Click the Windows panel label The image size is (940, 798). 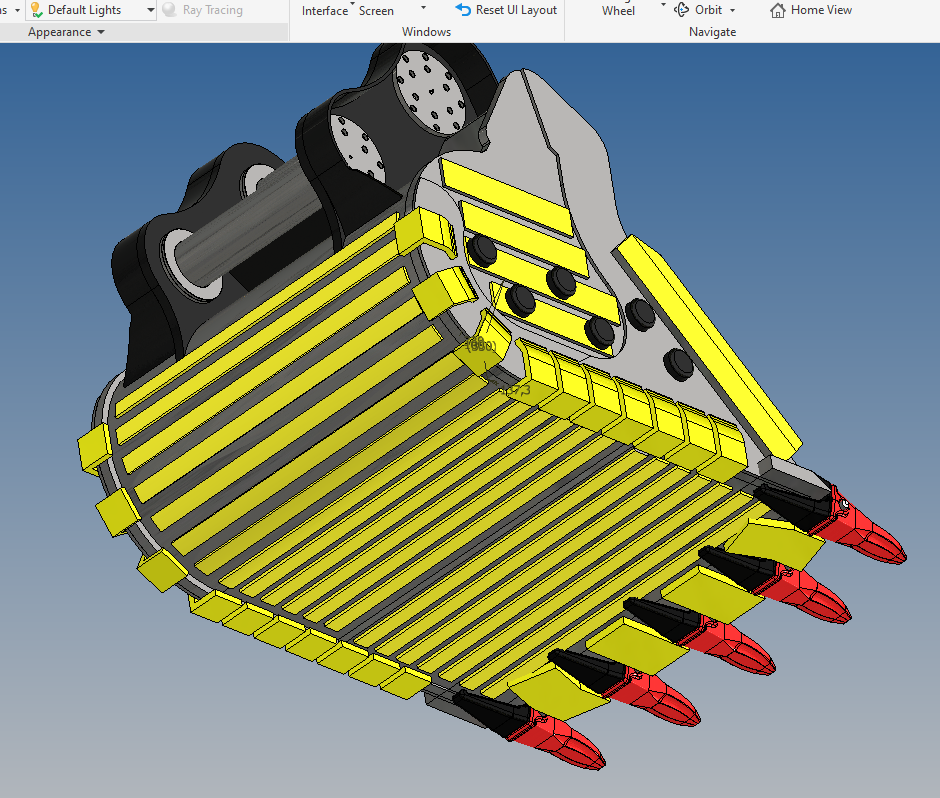pos(426,32)
